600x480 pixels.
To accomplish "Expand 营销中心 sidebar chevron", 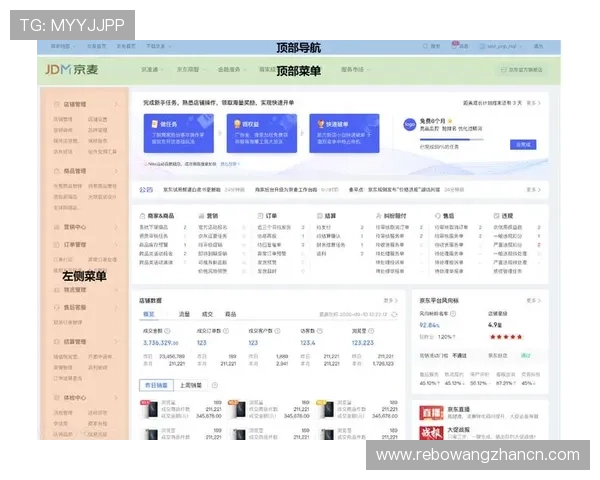I will point(116,227).
